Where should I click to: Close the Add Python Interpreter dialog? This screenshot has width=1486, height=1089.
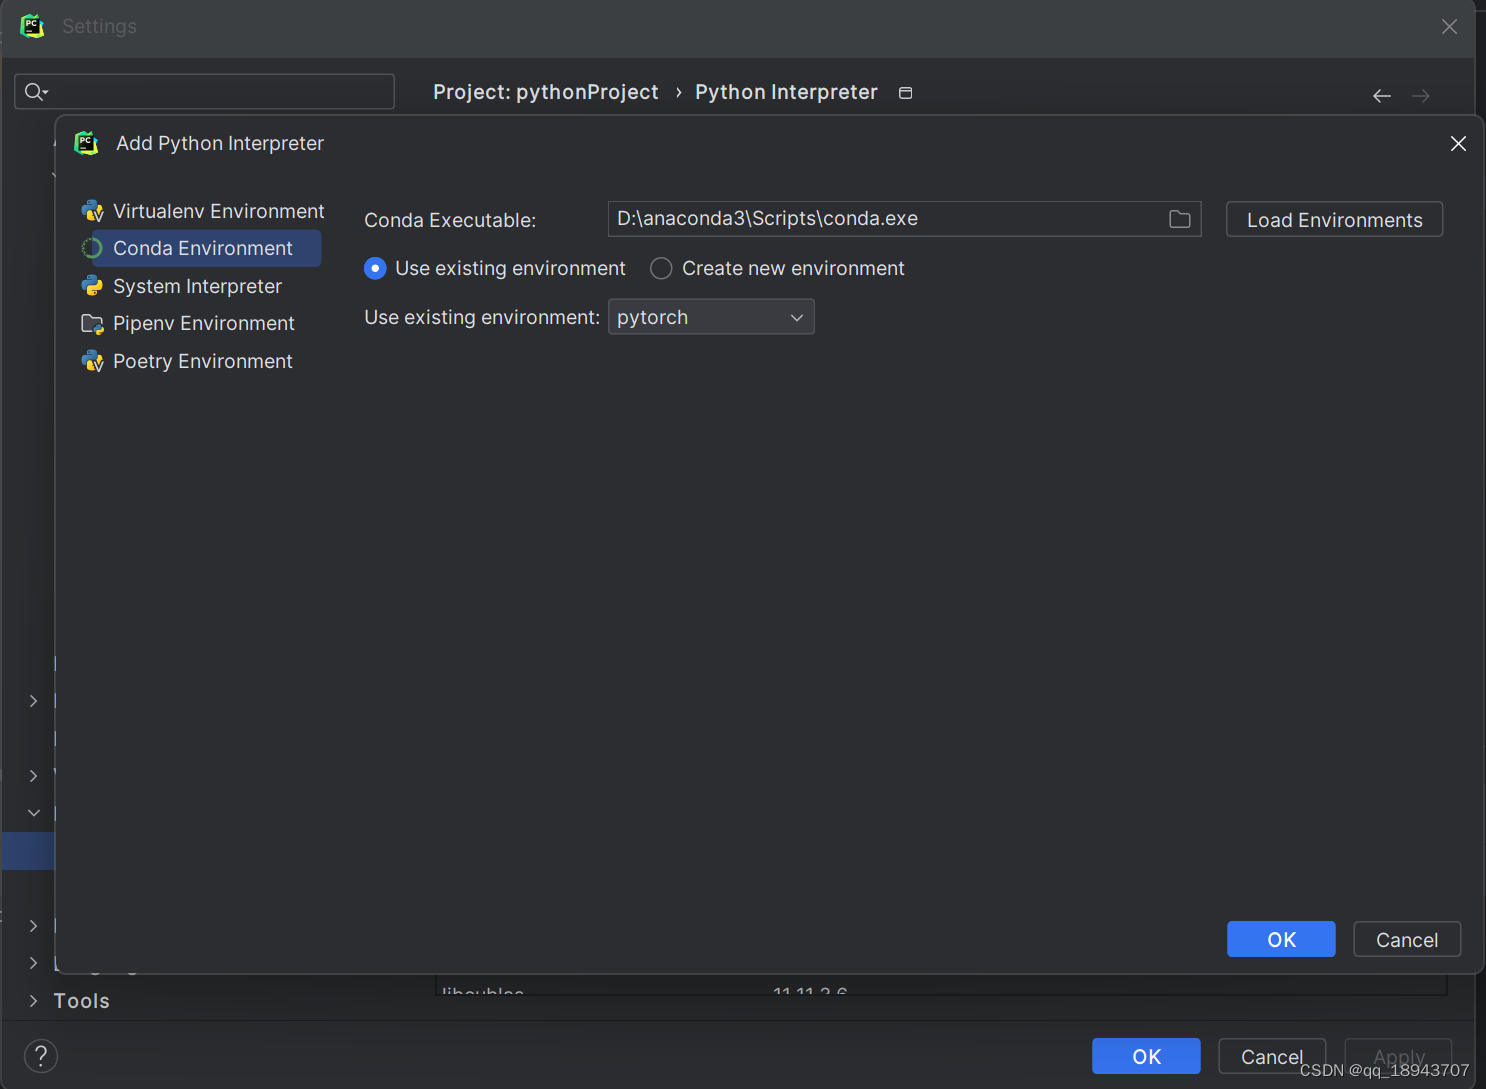coord(1458,144)
